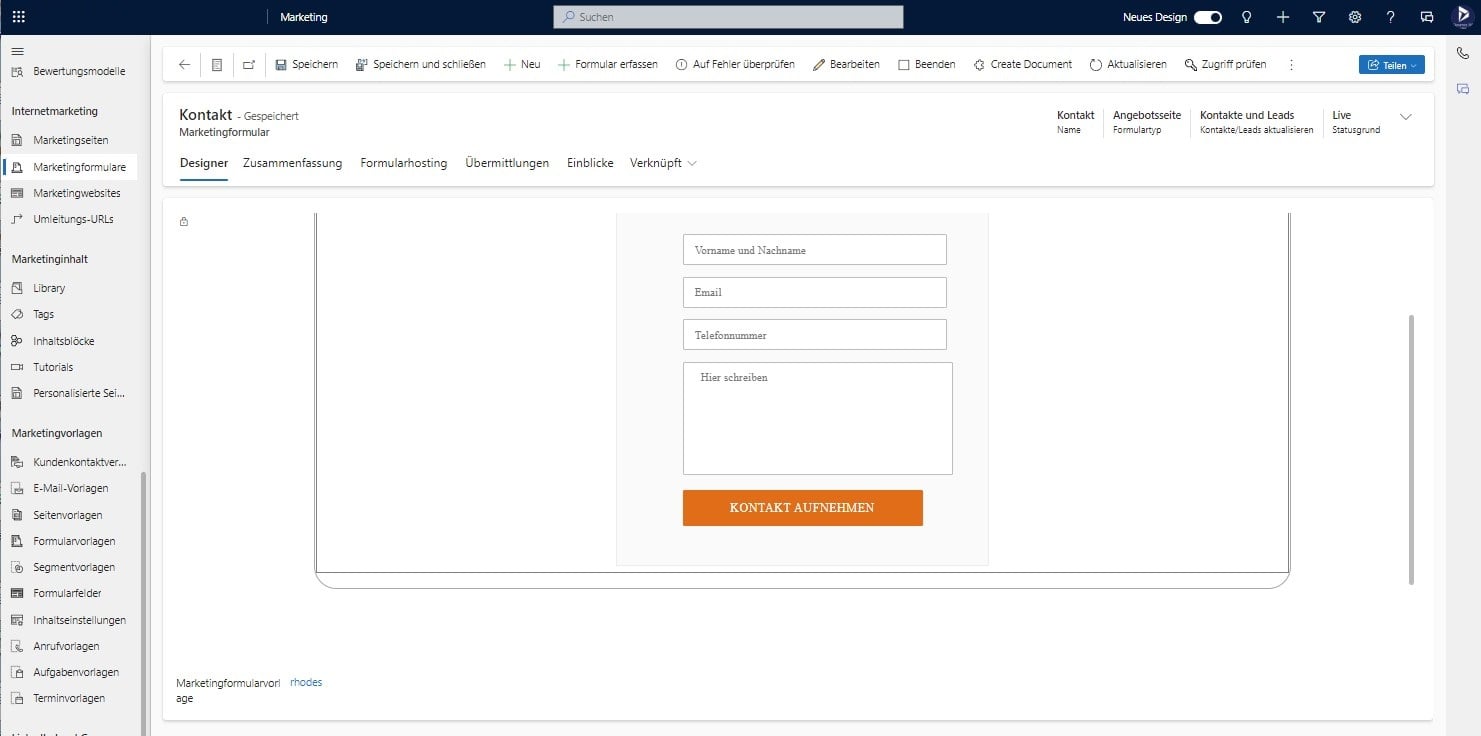Viewport: 1481px width, 736px height.
Task: Click the Kontakt Aufnehmen form button
Action: coord(802,507)
